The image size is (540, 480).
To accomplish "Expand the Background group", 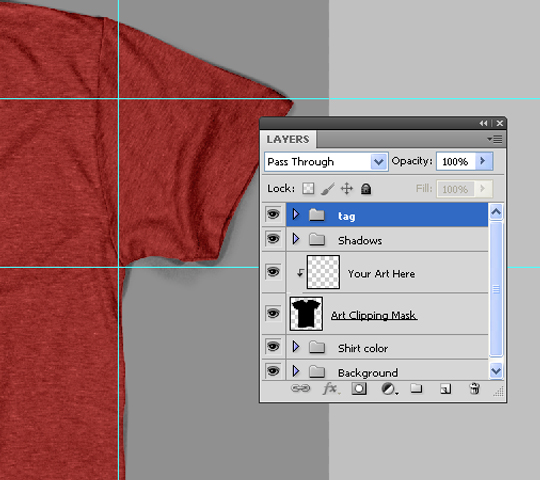I will [296, 371].
